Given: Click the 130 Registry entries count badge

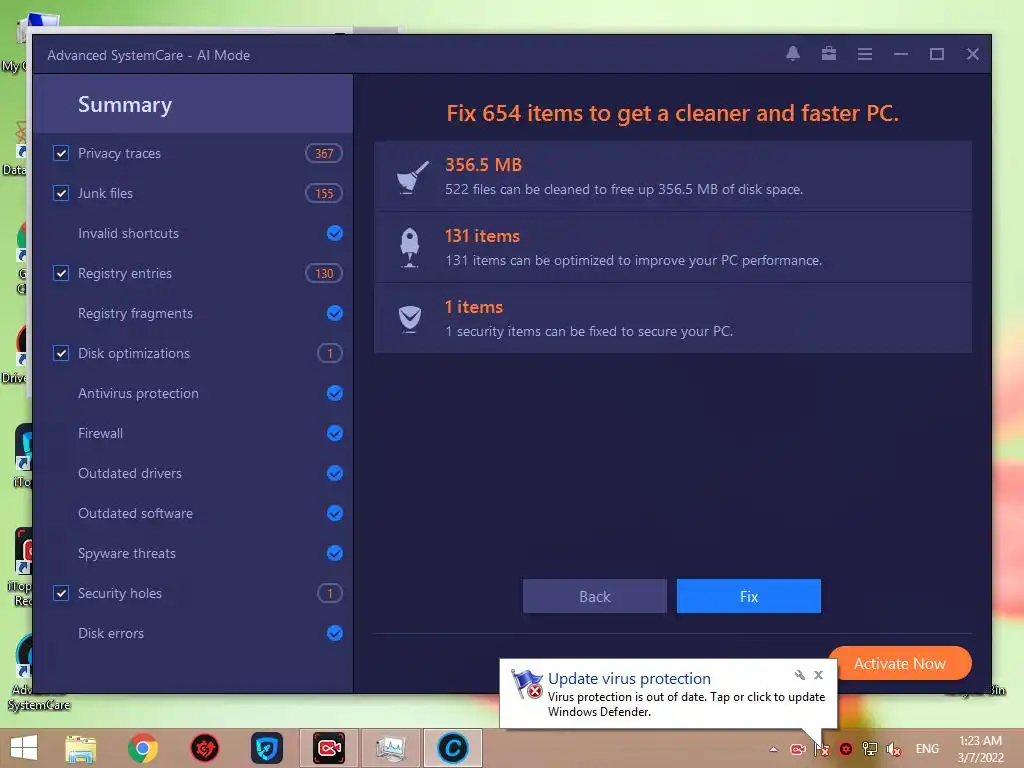Looking at the screenshot, I should point(324,273).
